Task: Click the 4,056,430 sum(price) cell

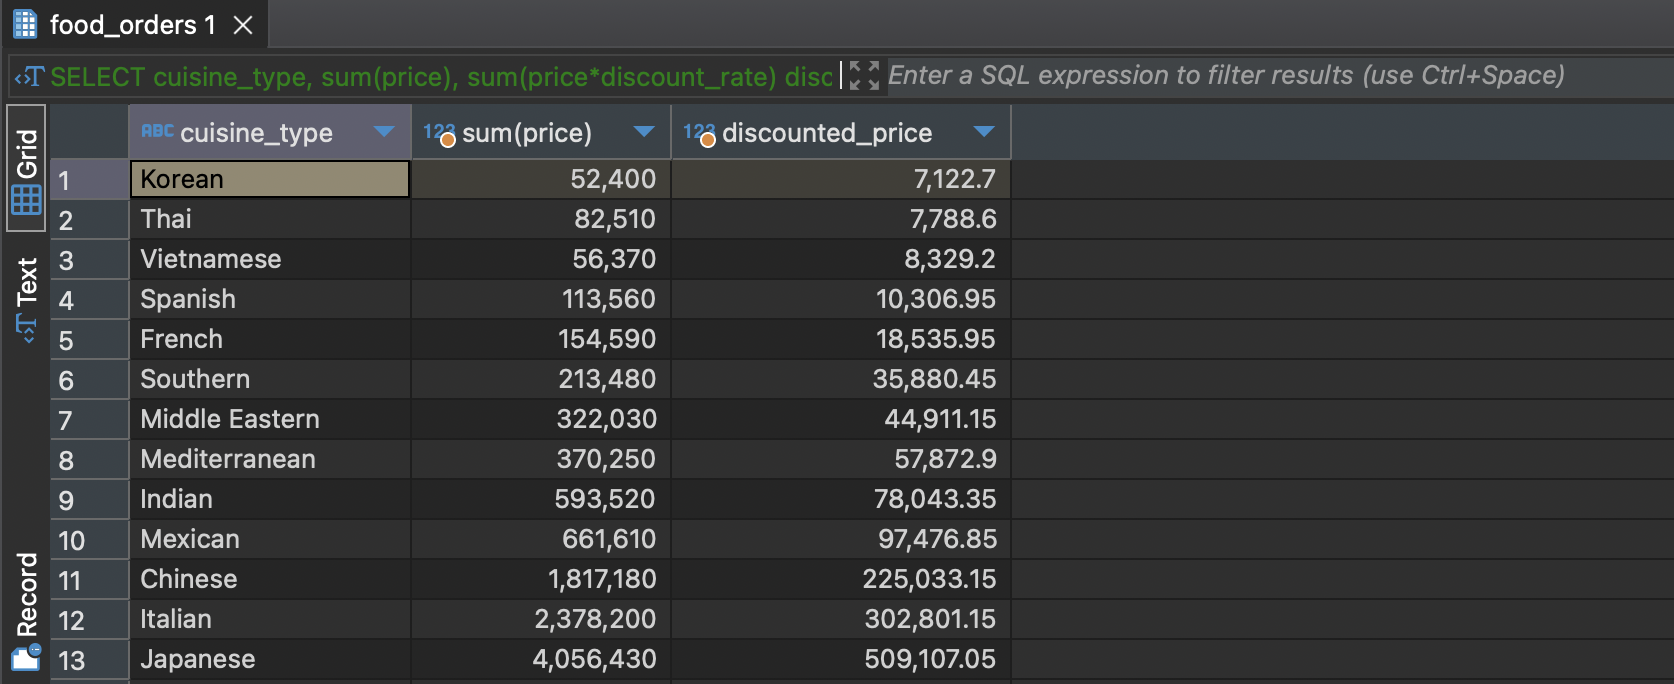Action: click(x=541, y=659)
